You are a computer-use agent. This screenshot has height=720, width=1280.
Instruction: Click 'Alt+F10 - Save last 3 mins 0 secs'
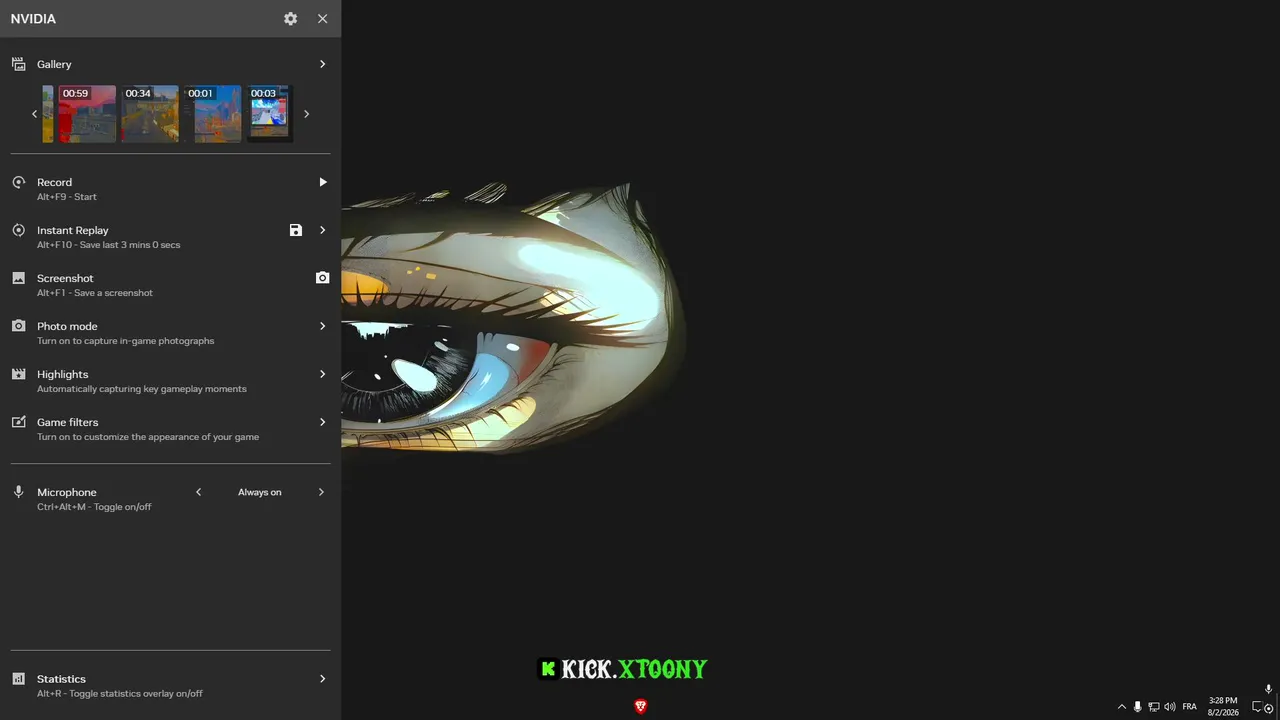coord(109,245)
